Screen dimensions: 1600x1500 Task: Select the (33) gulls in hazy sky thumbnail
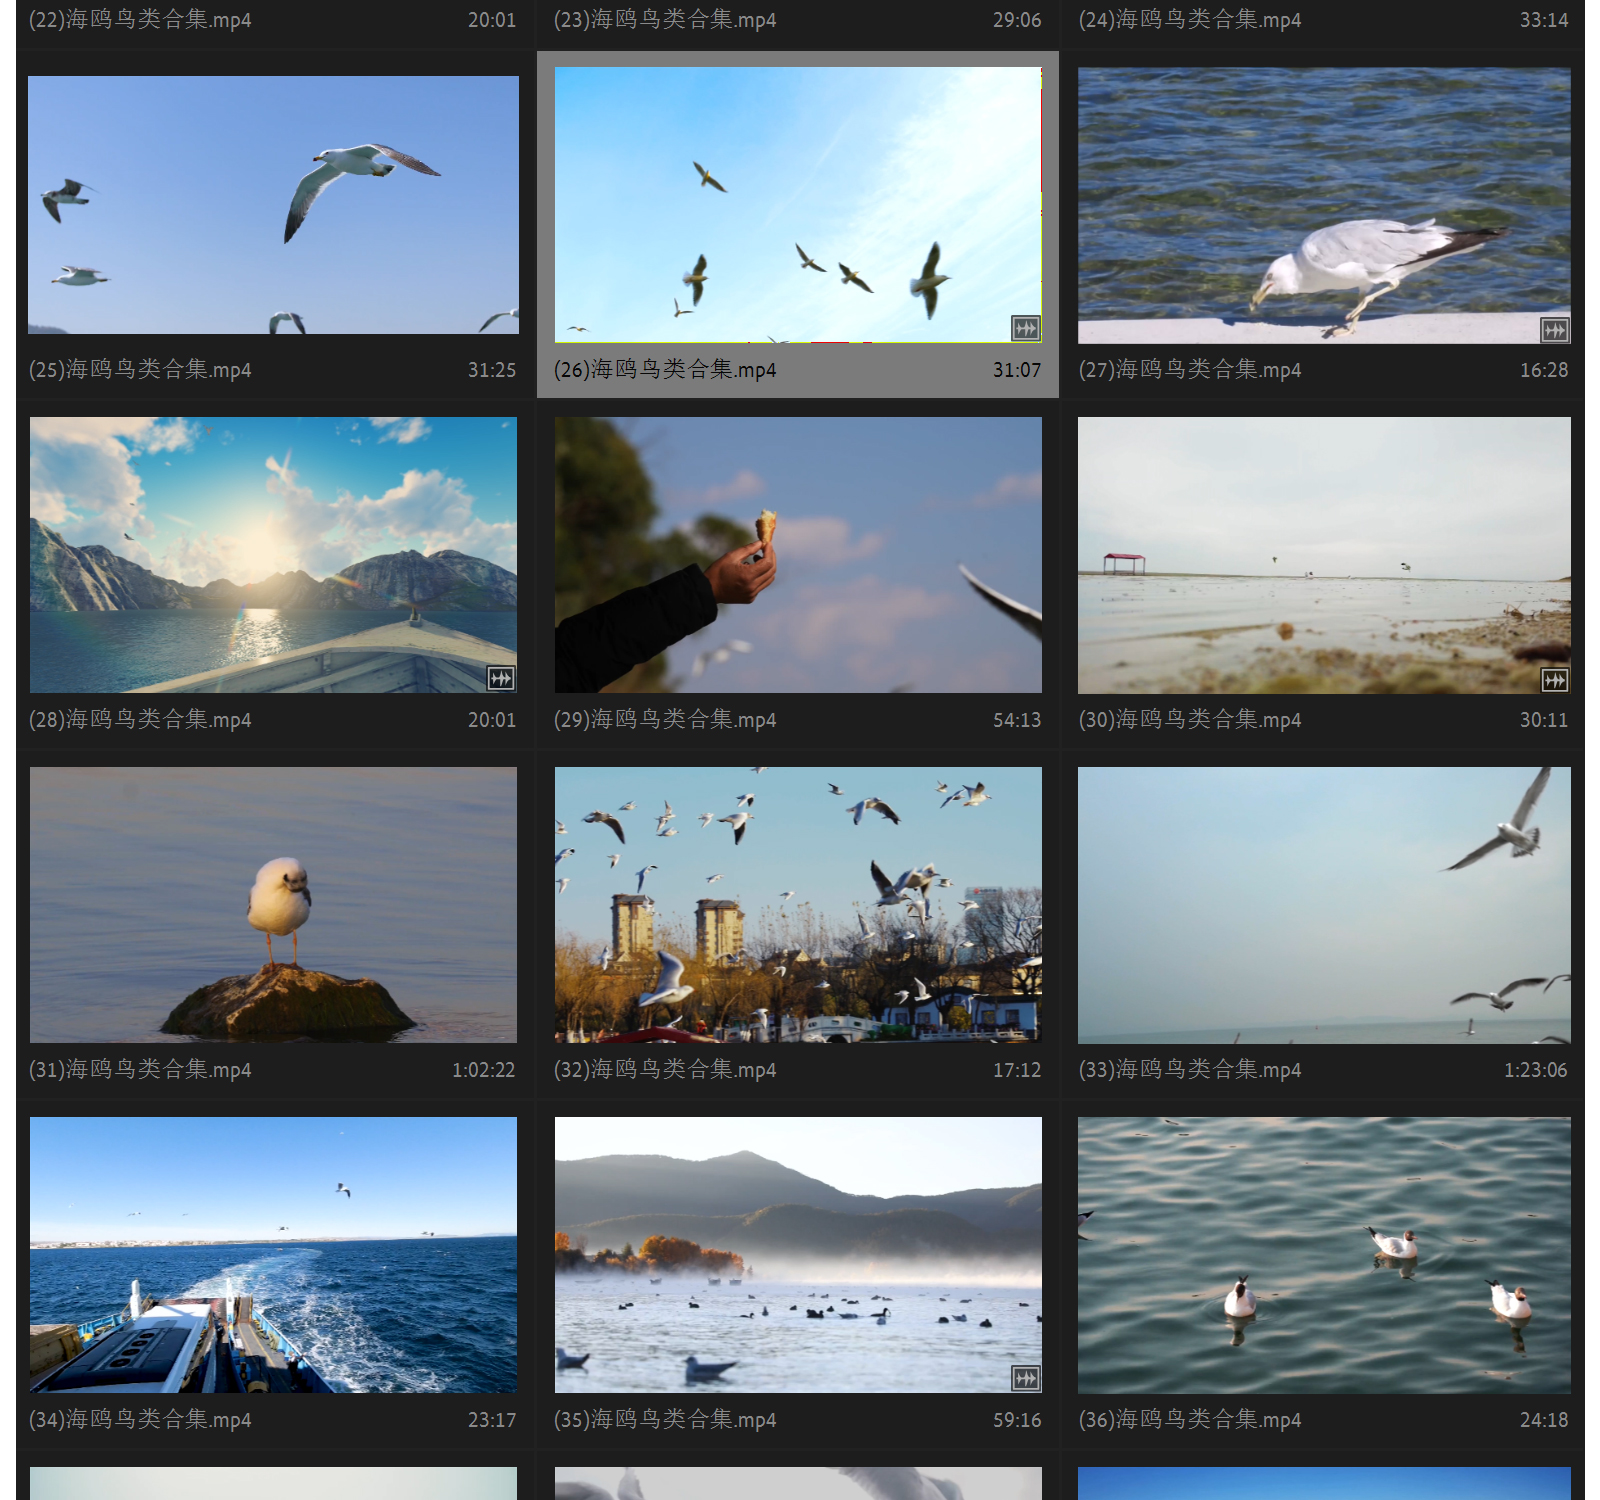pyautogui.click(x=1324, y=905)
